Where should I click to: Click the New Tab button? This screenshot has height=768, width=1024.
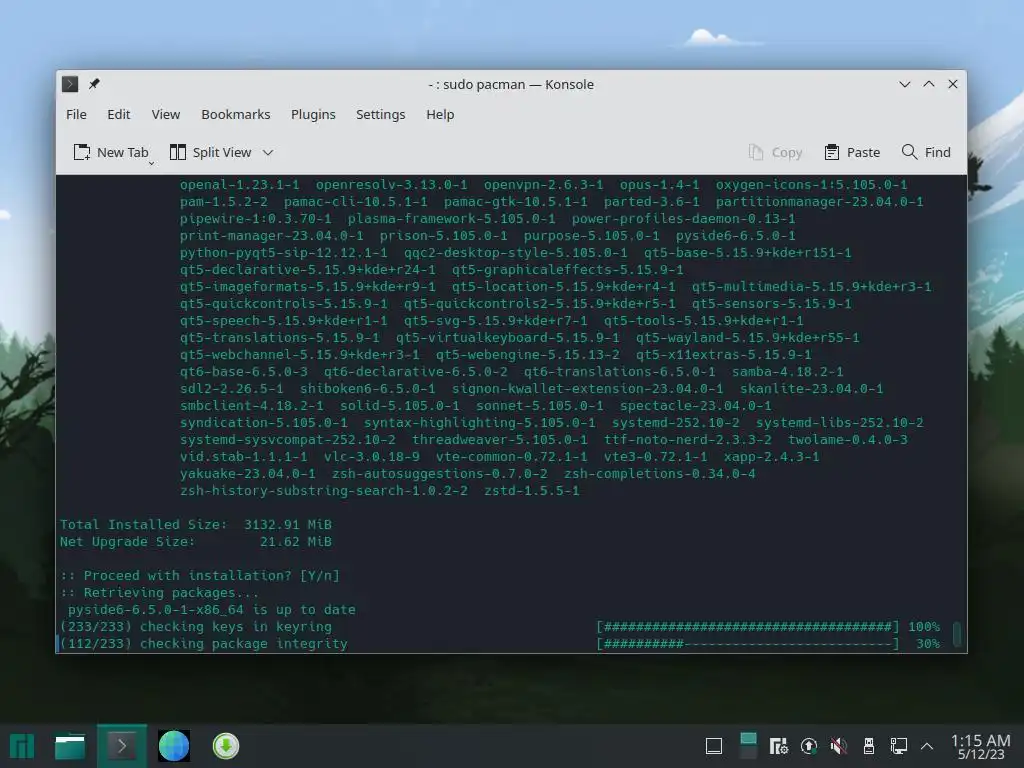click(x=110, y=152)
